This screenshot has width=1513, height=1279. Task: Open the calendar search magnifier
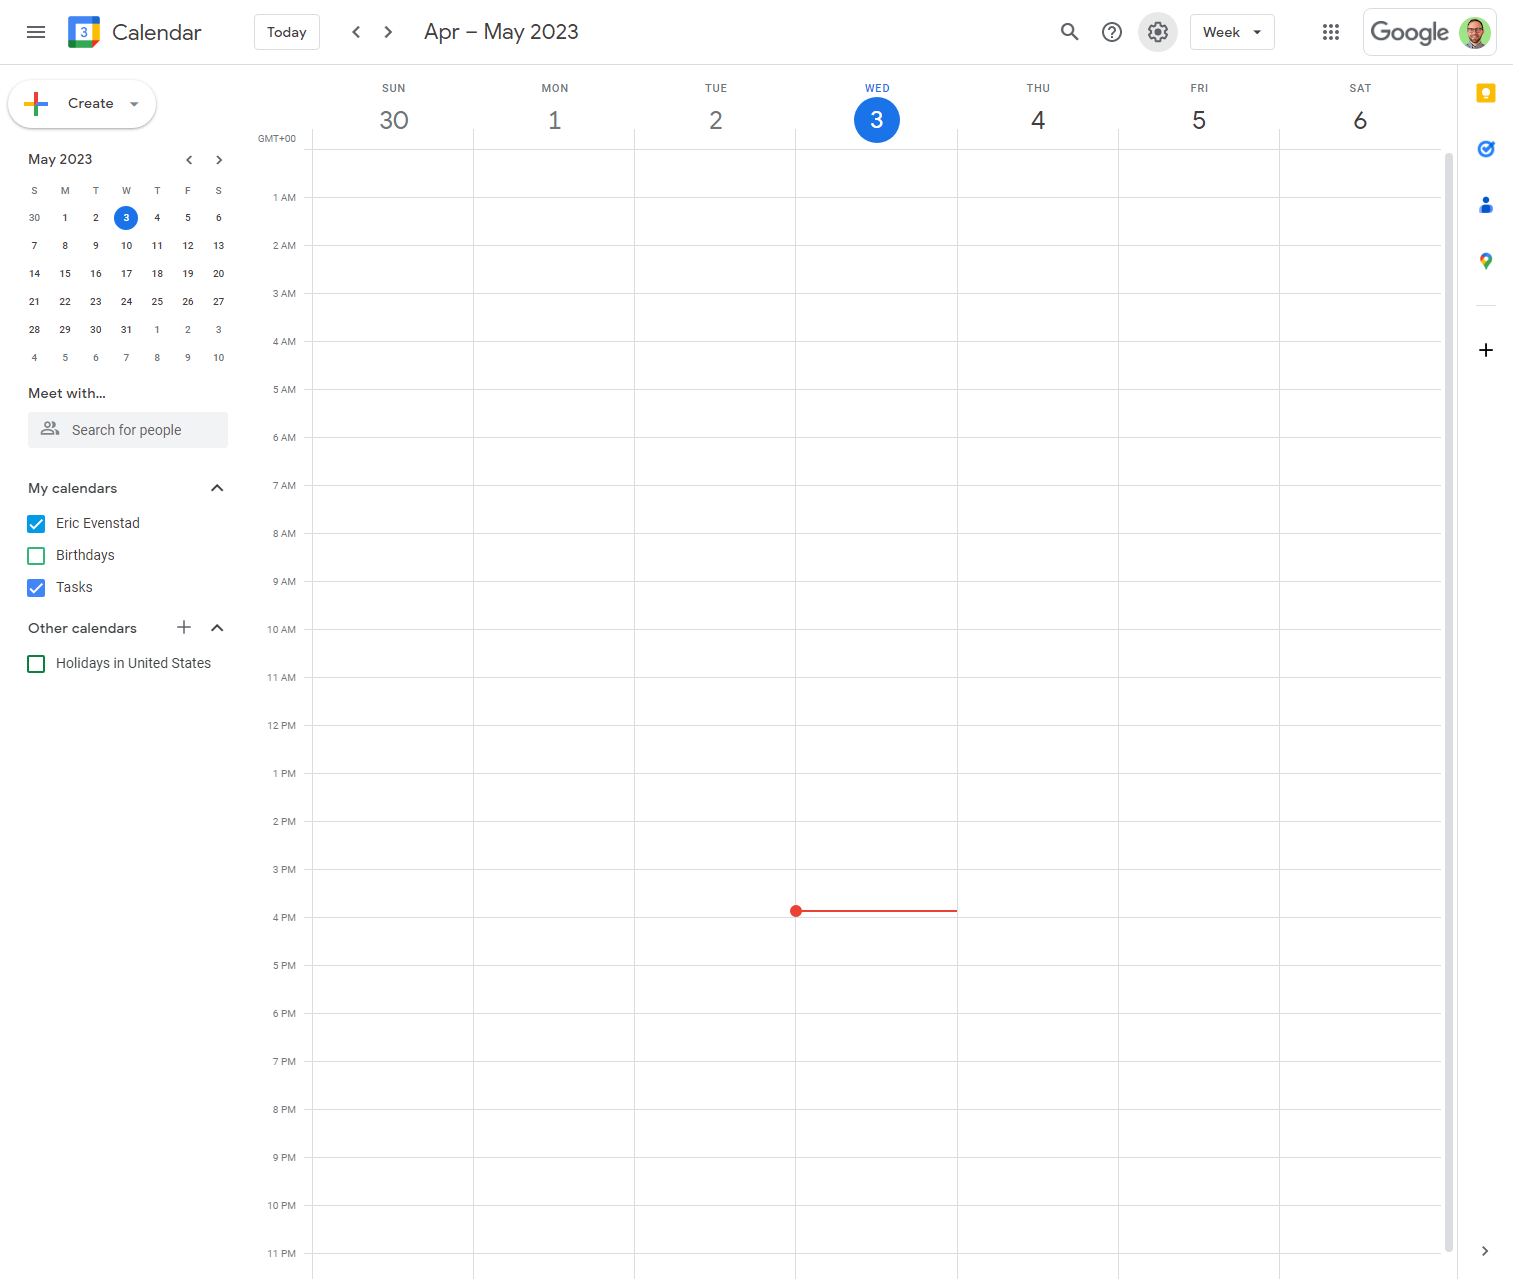[1069, 32]
